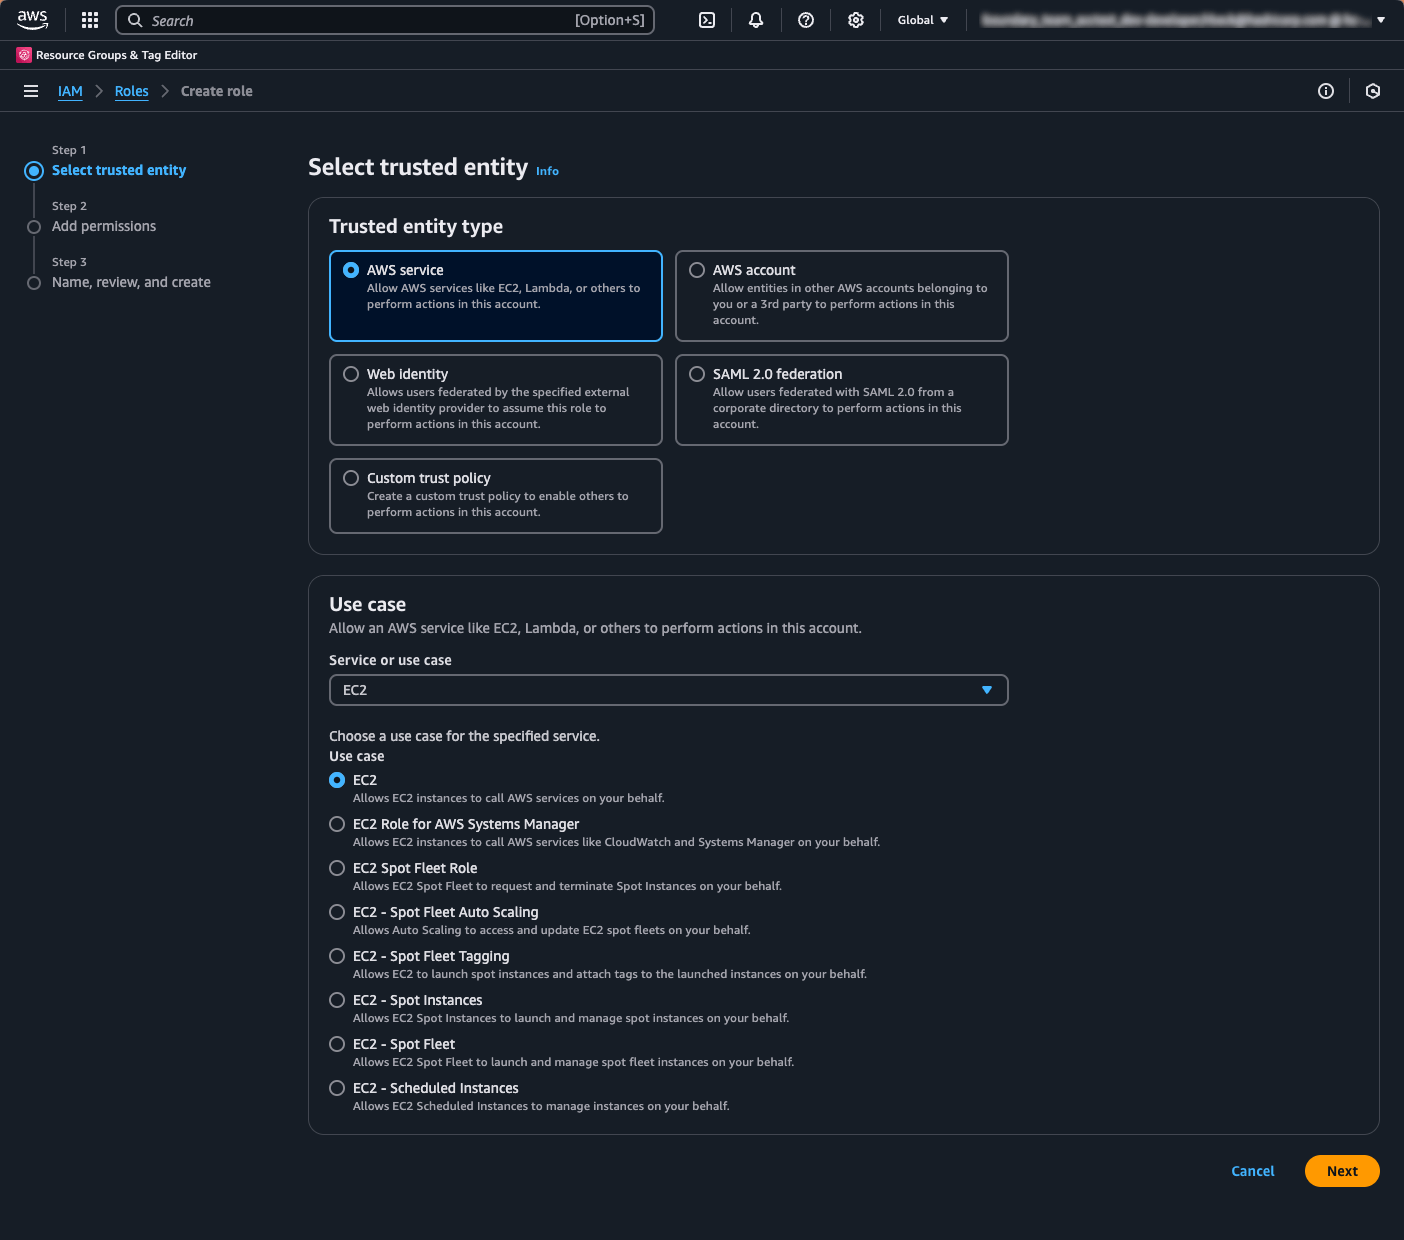Select the AWS service entity type
The image size is (1404, 1240).
[x=496, y=296]
